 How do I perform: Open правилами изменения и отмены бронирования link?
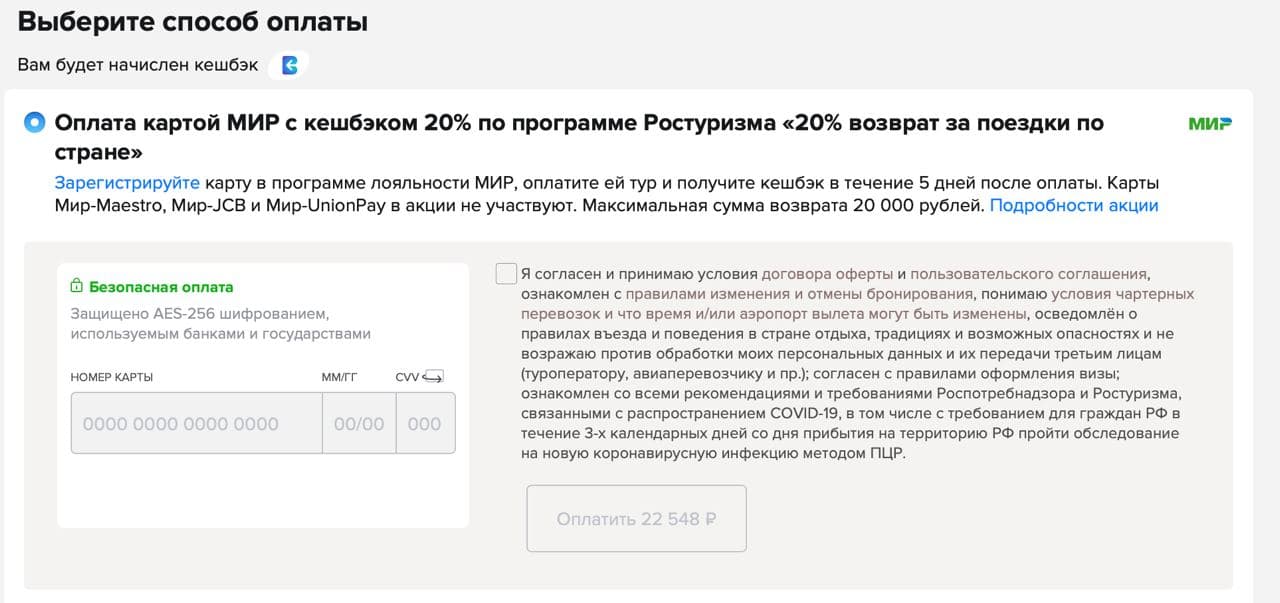pyautogui.click(x=799, y=294)
